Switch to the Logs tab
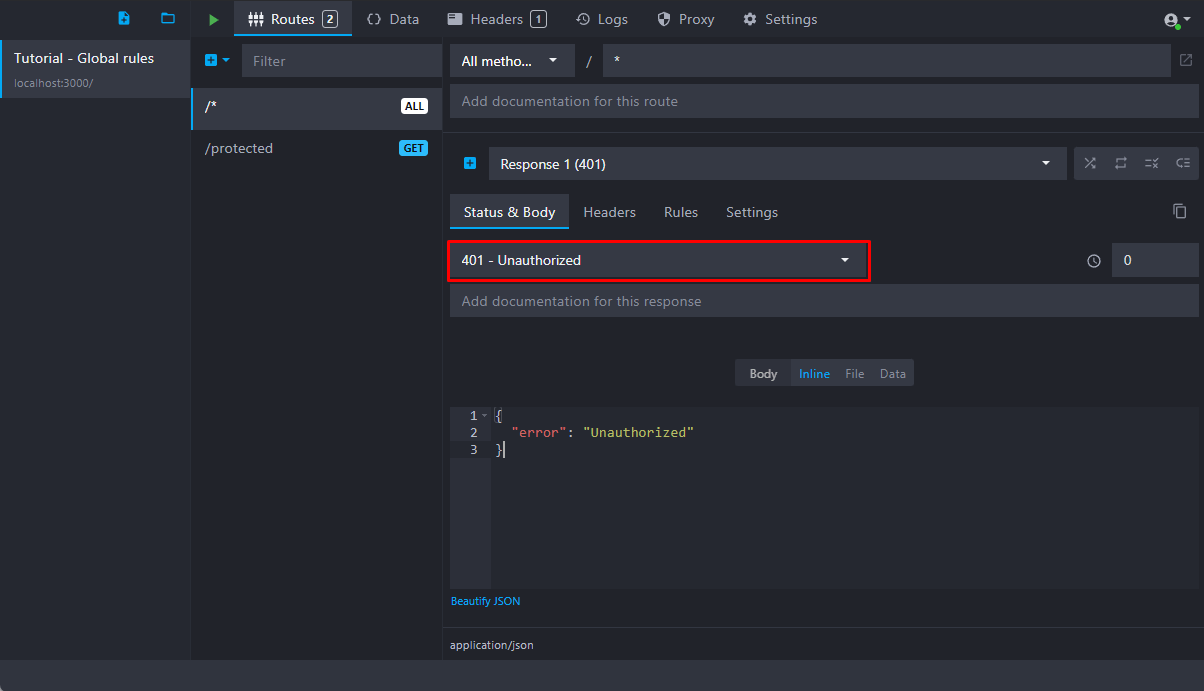The image size is (1204, 691). 603,19
